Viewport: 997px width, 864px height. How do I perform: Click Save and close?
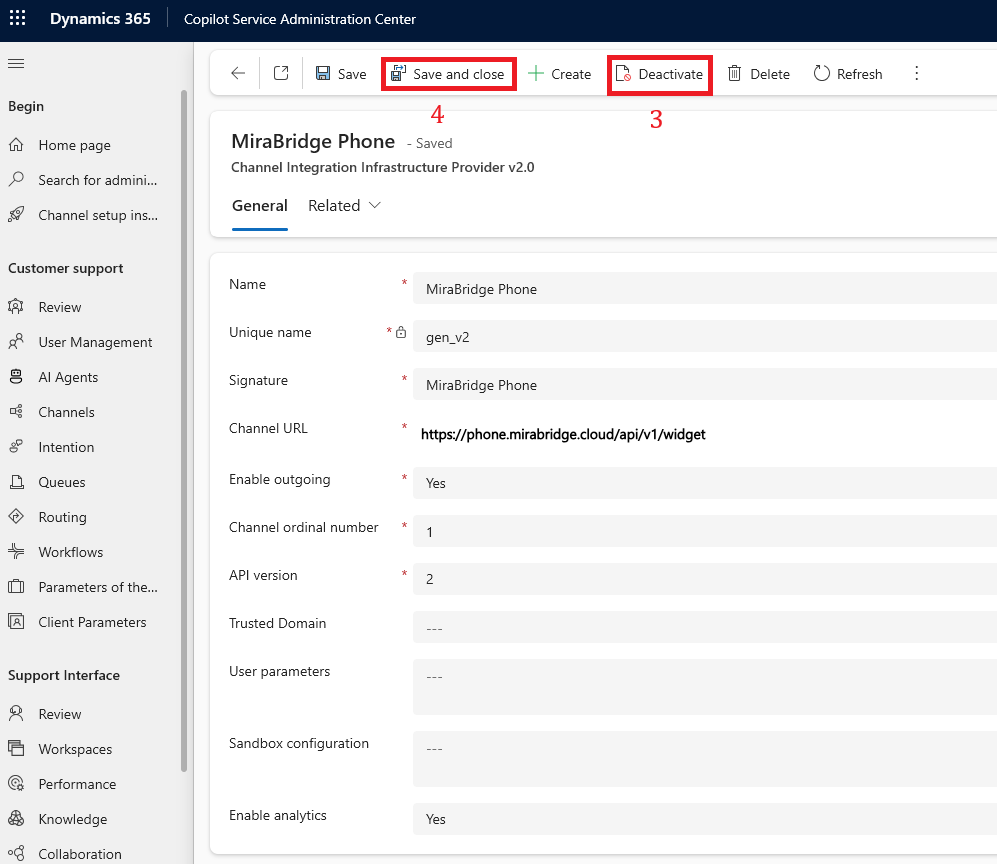click(x=449, y=74)
